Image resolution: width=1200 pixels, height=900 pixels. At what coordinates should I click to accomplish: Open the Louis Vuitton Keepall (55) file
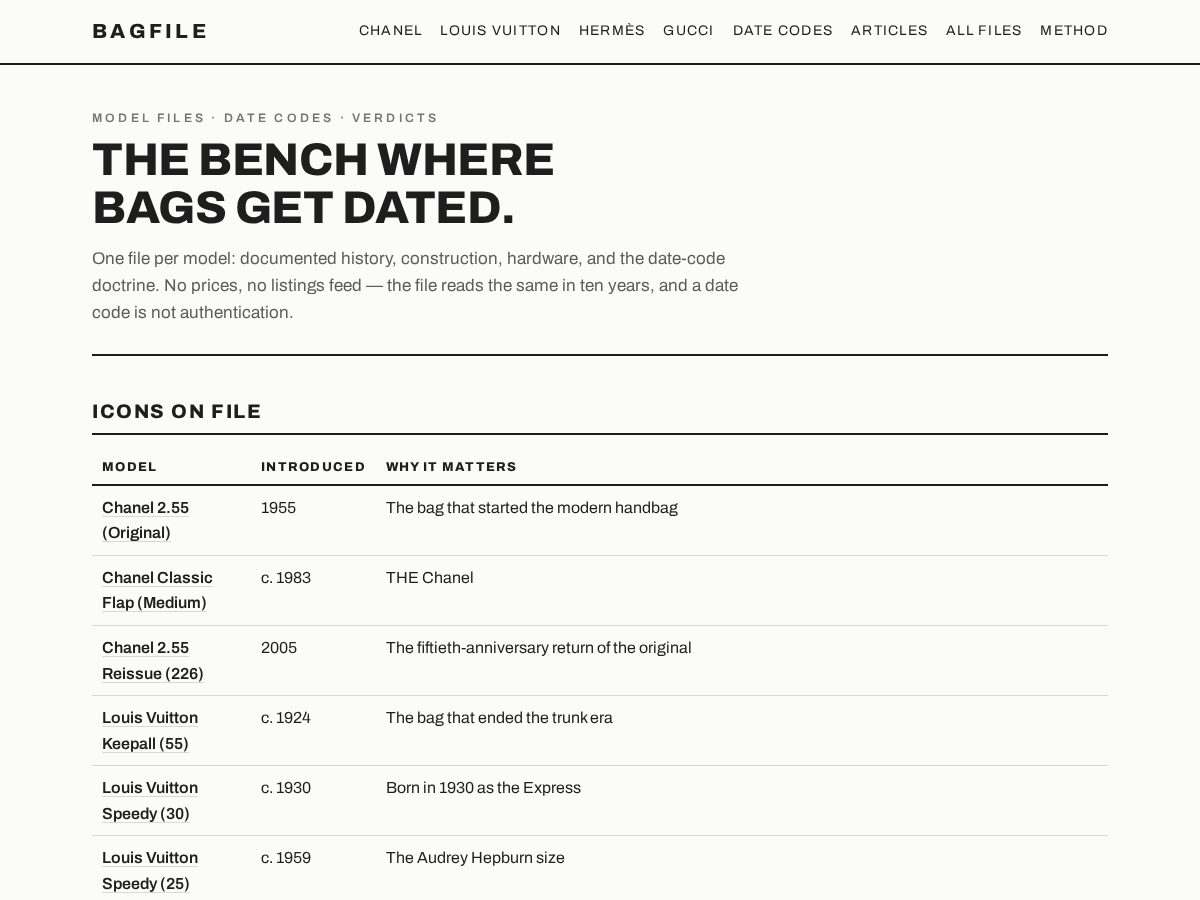pyautogui.click(x=150, y=731)
